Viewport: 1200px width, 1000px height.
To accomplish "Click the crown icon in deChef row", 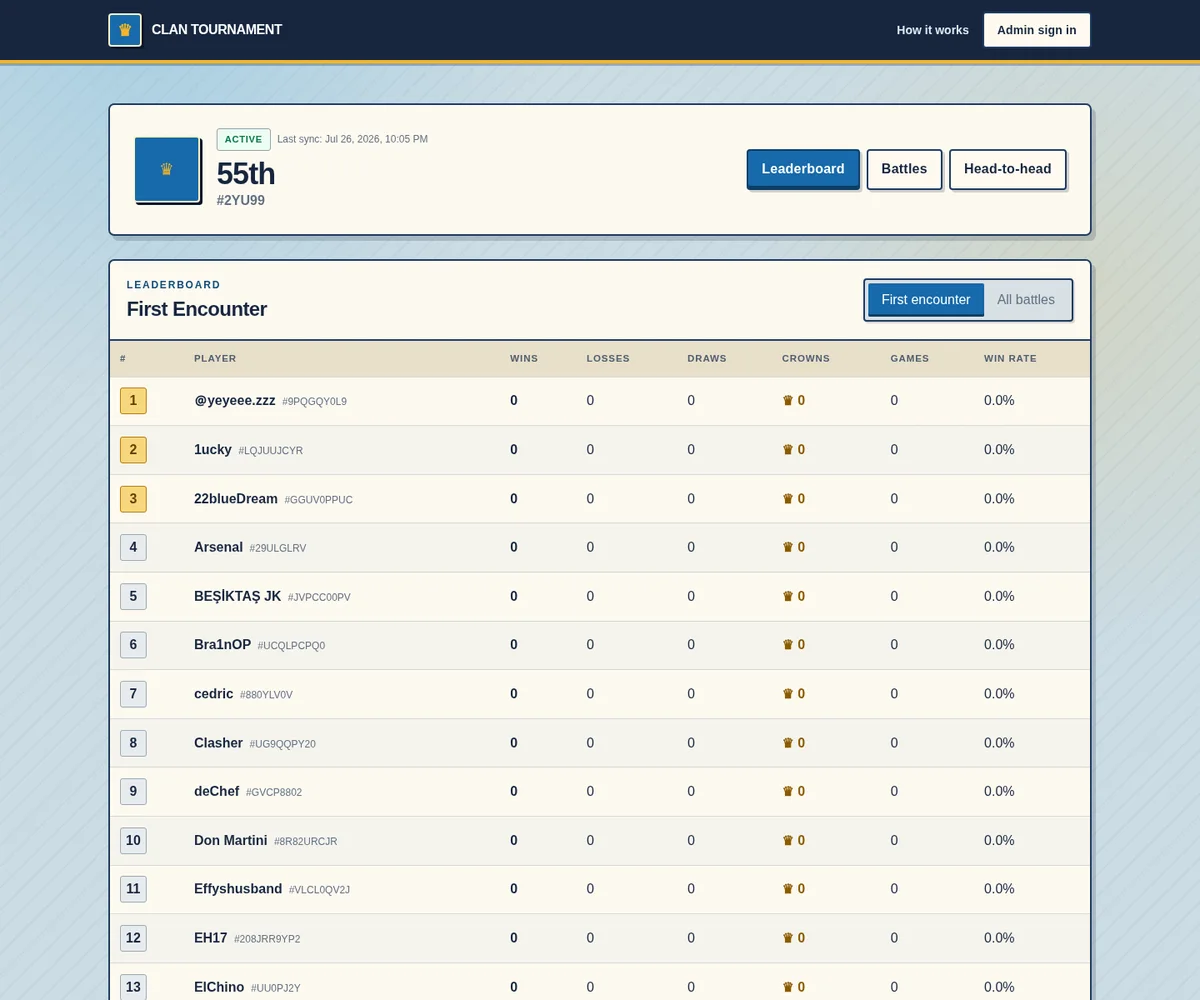I will pyautogui.click(x=788, y=791).
